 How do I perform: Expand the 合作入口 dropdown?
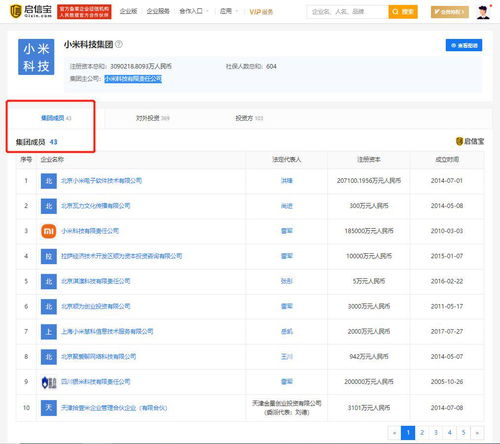[194, 11]
